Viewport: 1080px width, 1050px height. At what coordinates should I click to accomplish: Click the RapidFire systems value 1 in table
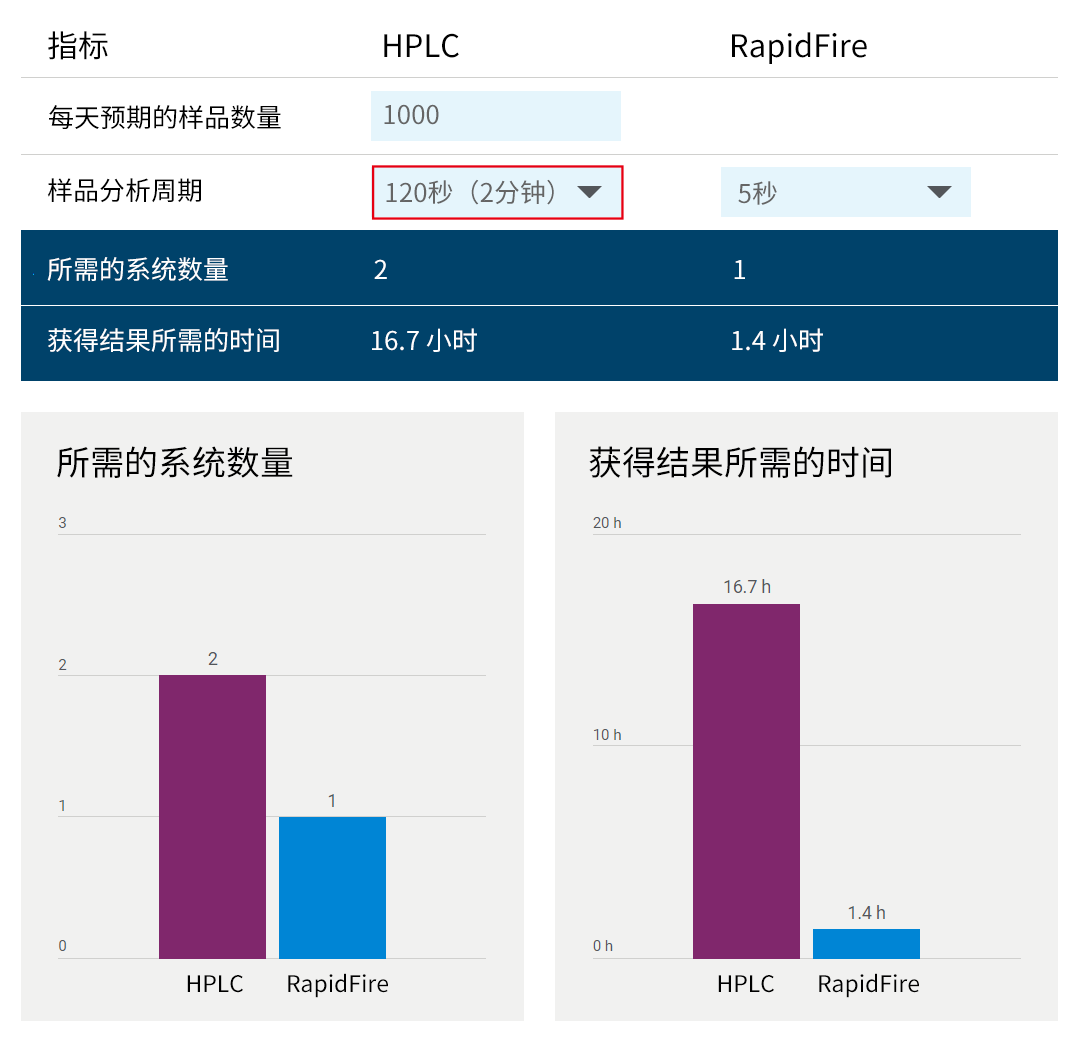point(739,270)
